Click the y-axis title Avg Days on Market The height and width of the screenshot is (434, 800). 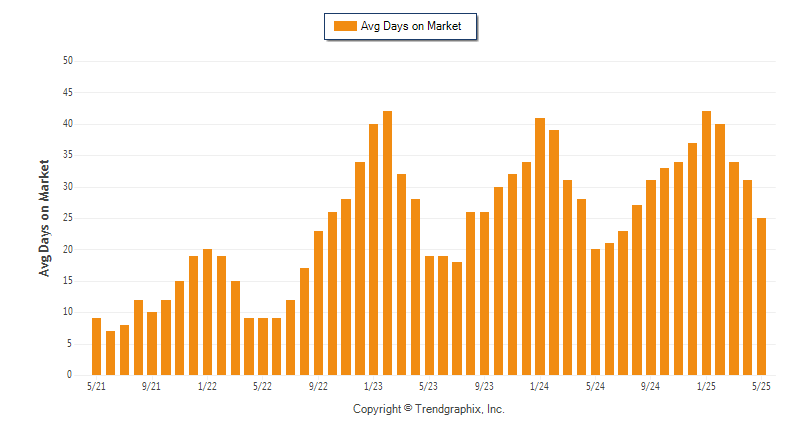(44, 218)
